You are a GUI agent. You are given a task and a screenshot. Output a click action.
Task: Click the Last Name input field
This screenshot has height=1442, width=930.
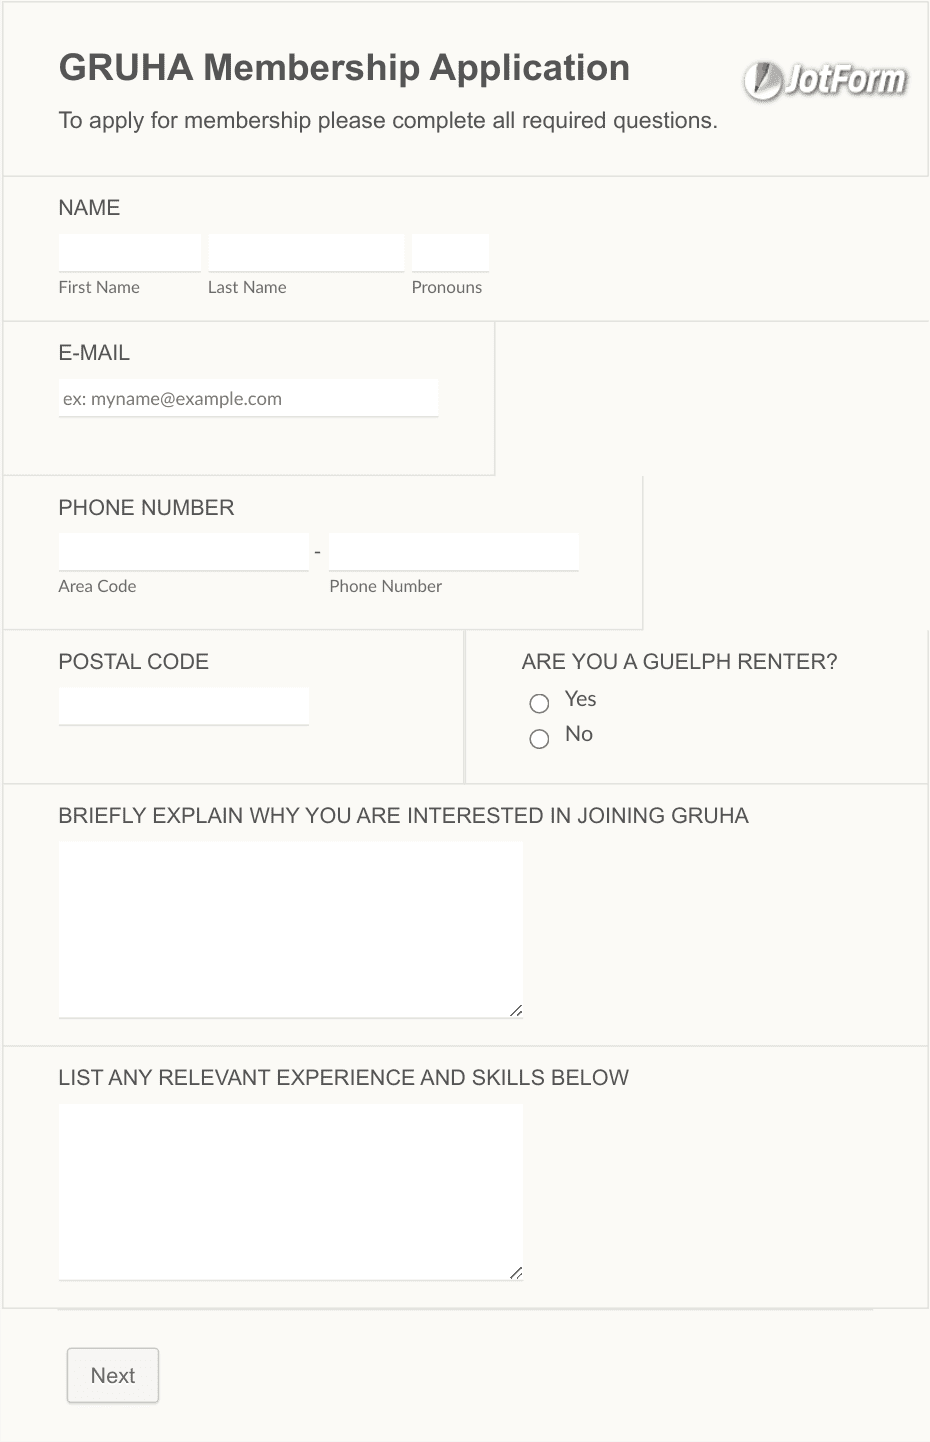pos(306,252)
